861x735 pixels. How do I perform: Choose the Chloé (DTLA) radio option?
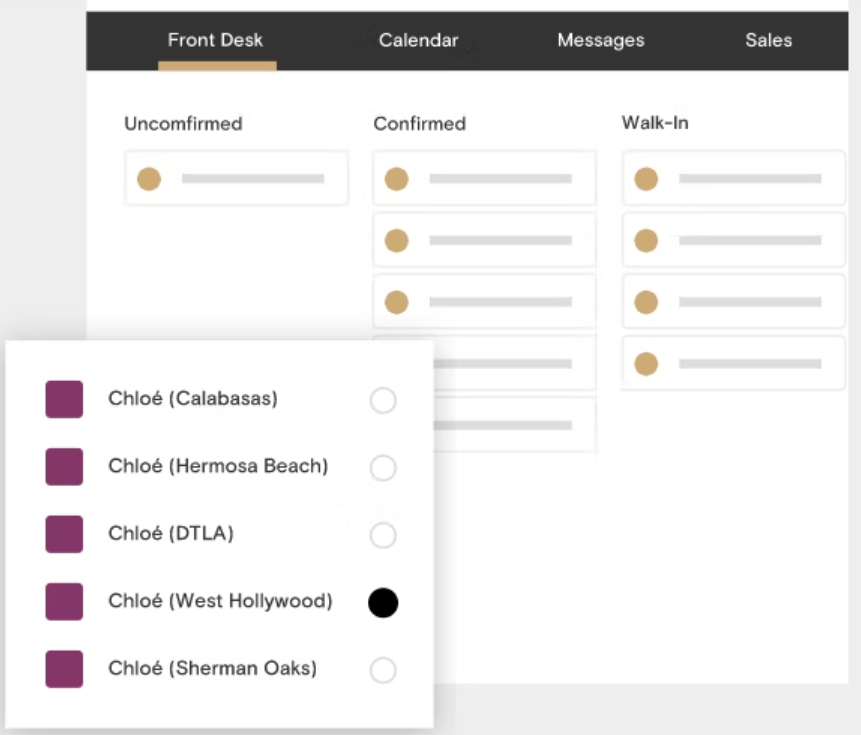click(x=383, y=536)
